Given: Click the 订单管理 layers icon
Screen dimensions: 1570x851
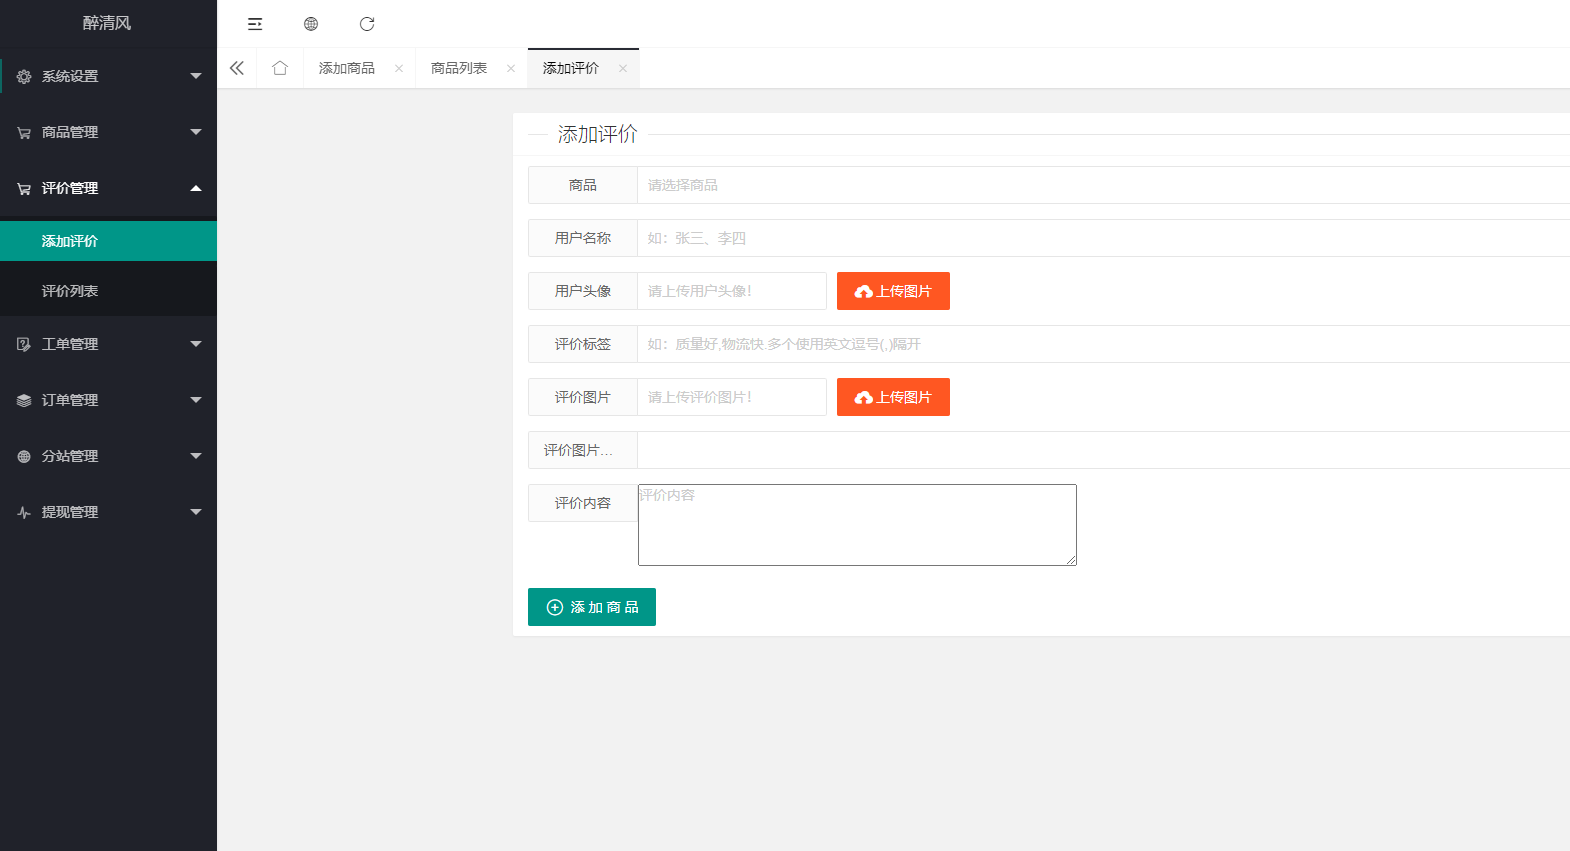Looking at the screenshot, I should point(24,400).
